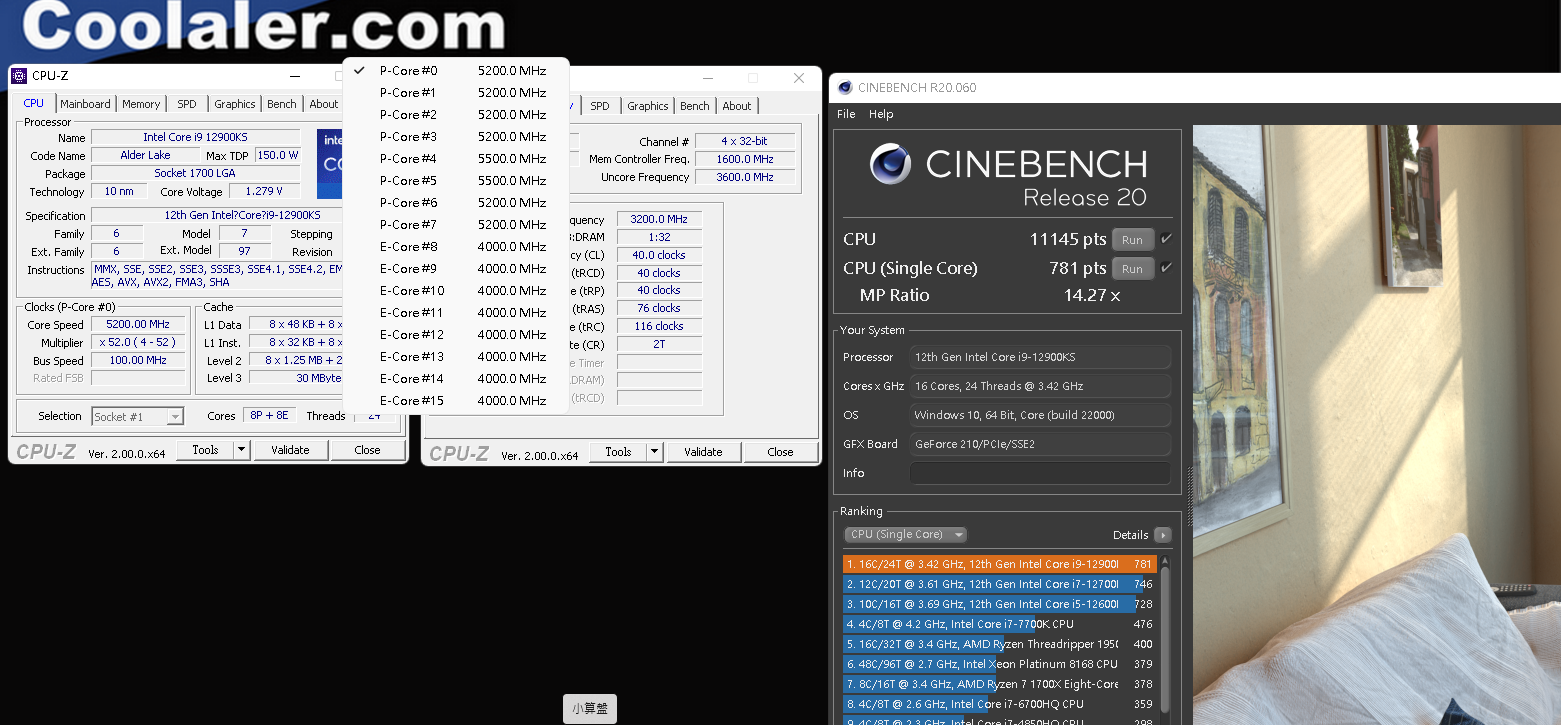1561x725 pixels.
Task: Switch to the Memory tab in left CPU-Z
Action: (x=141, y=104)
